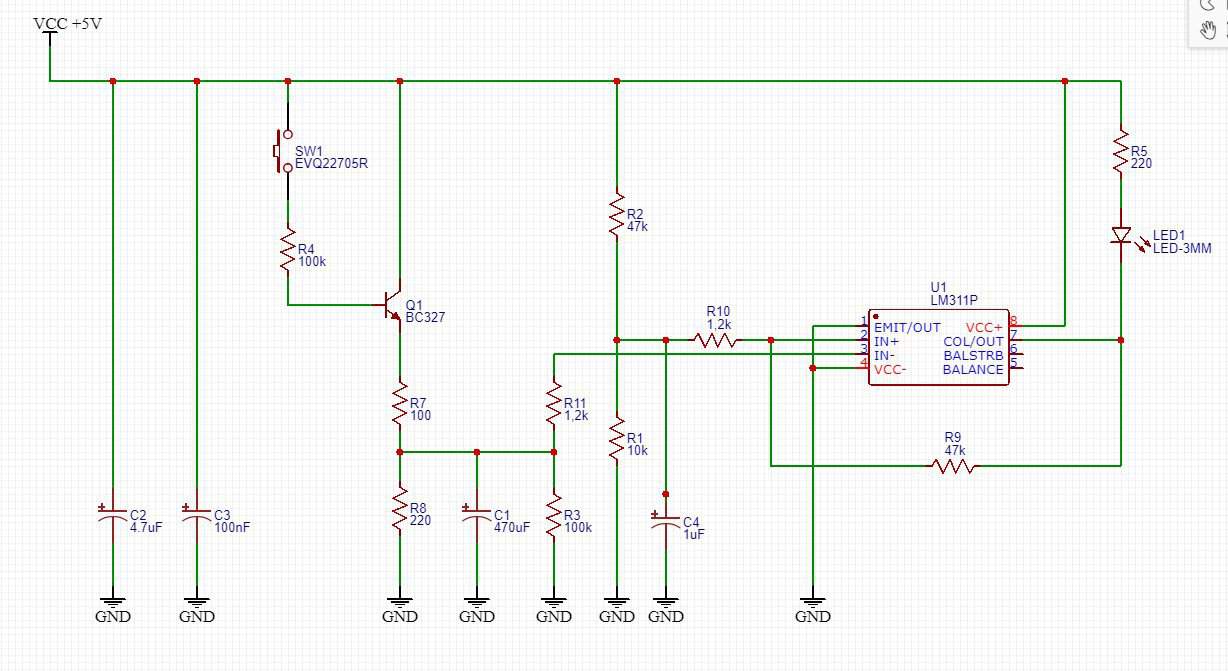Click the C4 1uF capacitor symbol
The width and height of the screenshot is (1228, 671).
pyautogui.click(x=665, y=523)
